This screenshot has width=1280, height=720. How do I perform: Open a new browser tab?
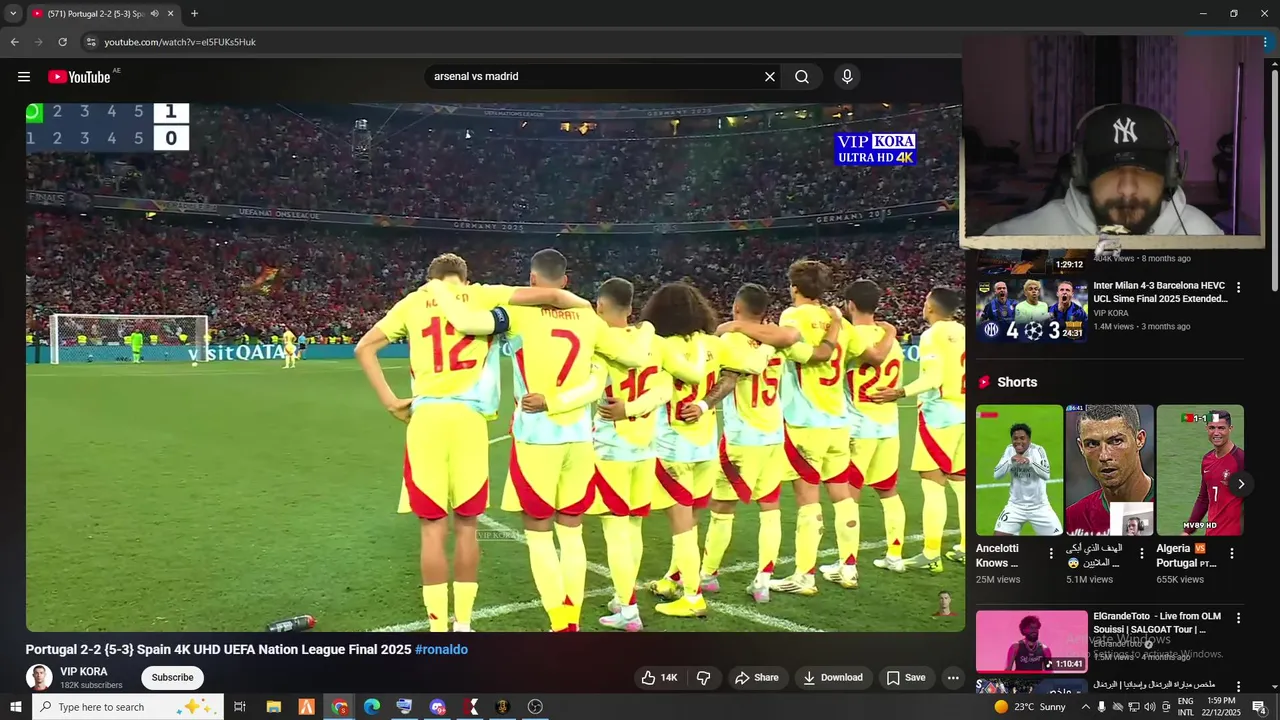point(194,14)
